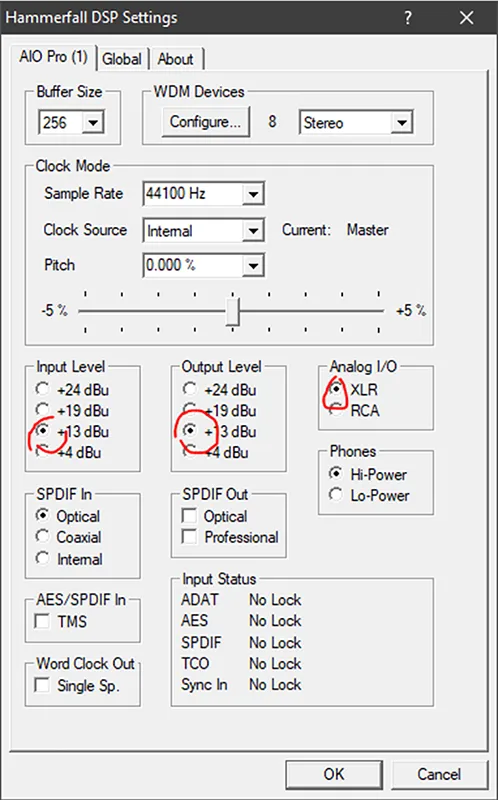Click the ADAT No Lock status
This screenshot has height=800, width=498.
275,599
